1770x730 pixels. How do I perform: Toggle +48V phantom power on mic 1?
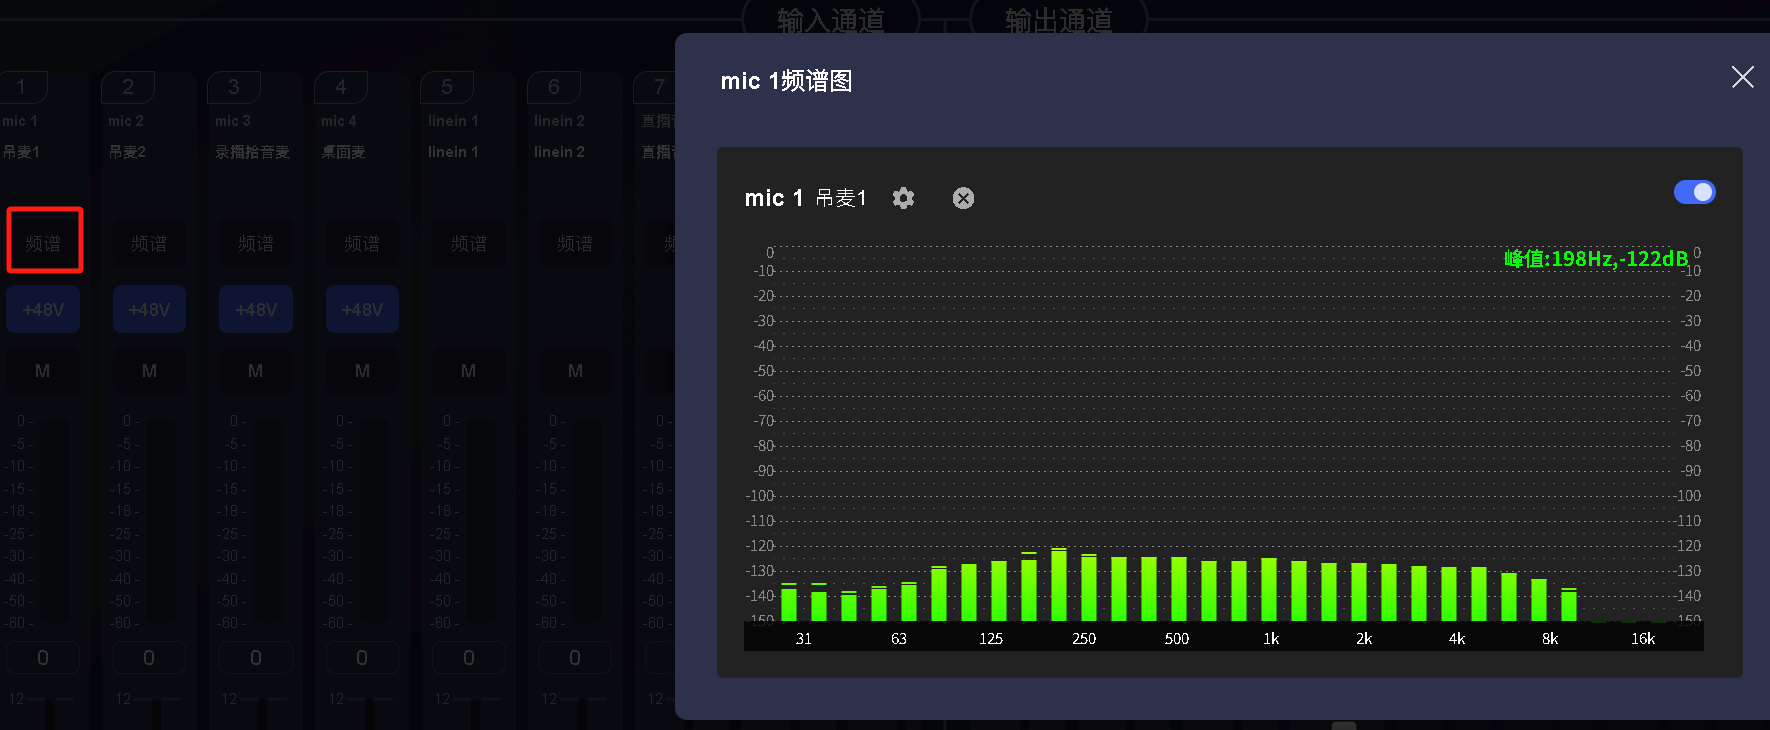[43, 310]
